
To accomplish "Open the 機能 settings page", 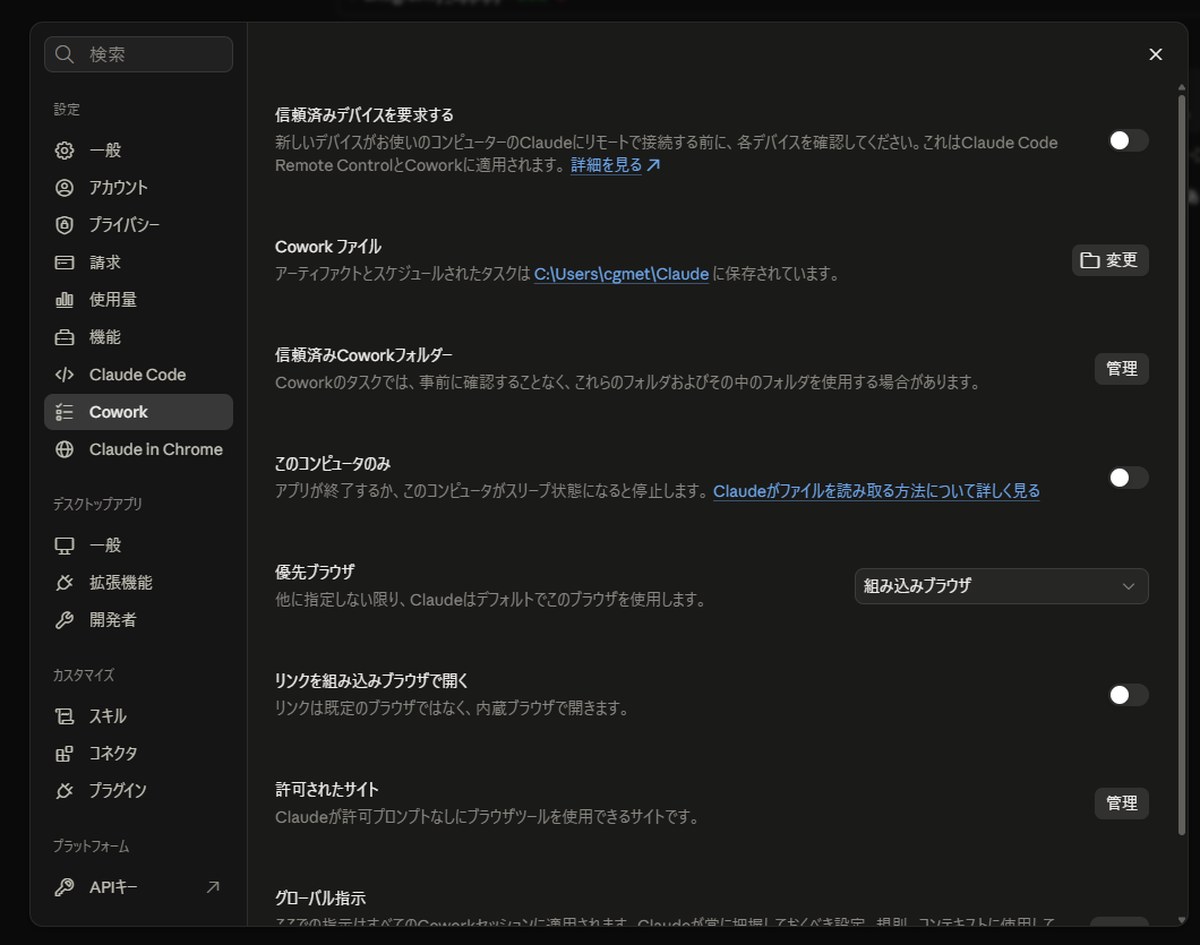I will pos(138,337).
